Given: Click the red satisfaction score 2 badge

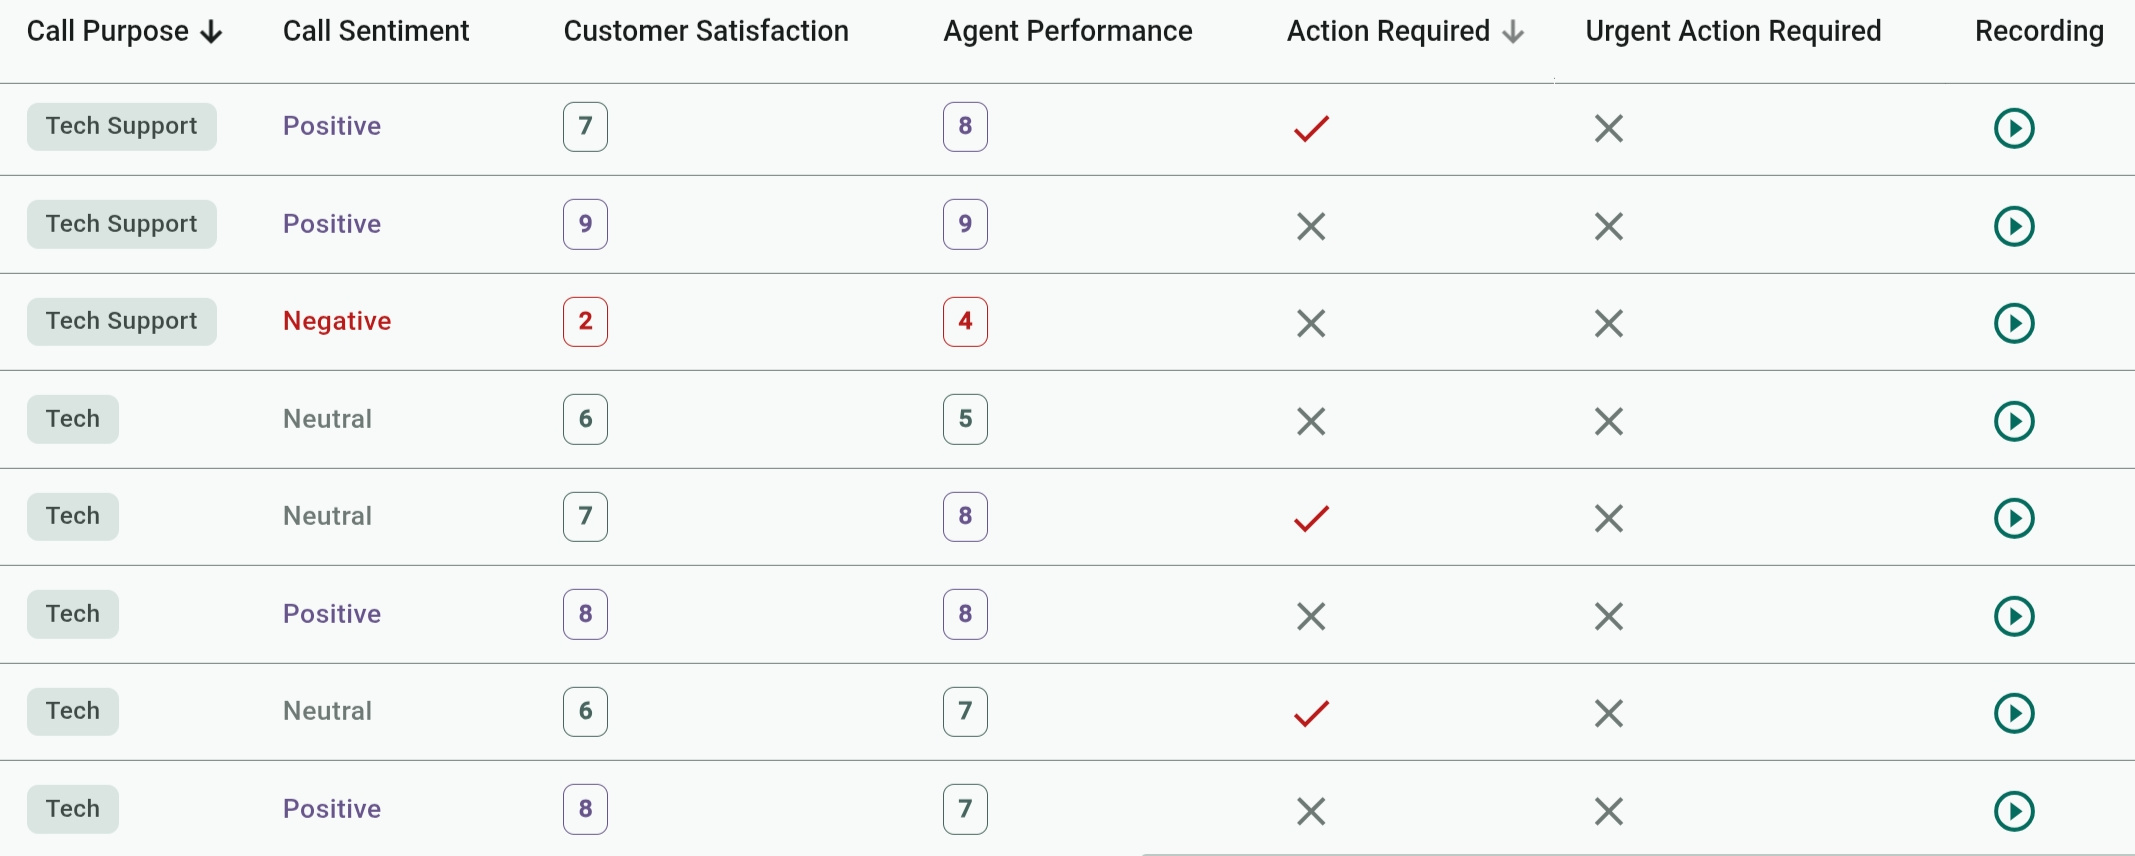Looking at the screenshot, I should click(x=585, y=321).
